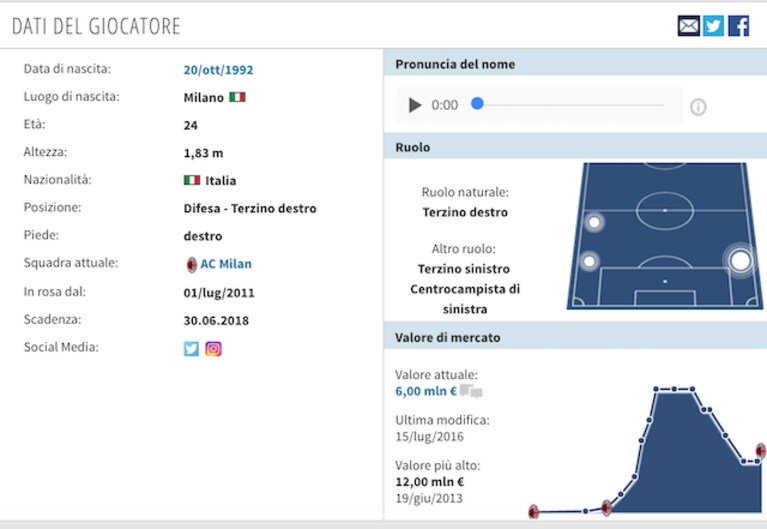Select the left-back position marker on pitch
This screenshot has height=529, width=767.
coord(589,261)
